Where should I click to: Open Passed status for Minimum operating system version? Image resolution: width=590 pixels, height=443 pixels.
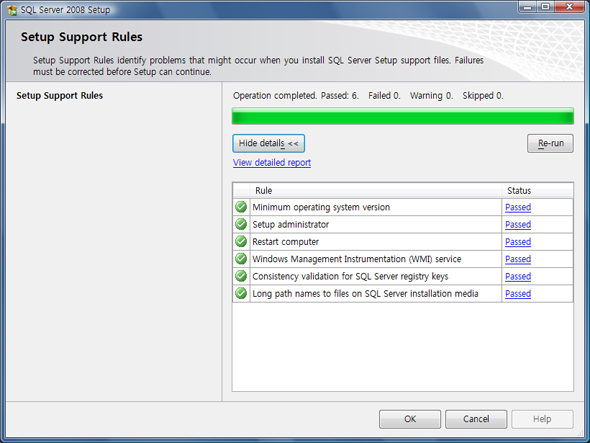[x=518, y=207]
